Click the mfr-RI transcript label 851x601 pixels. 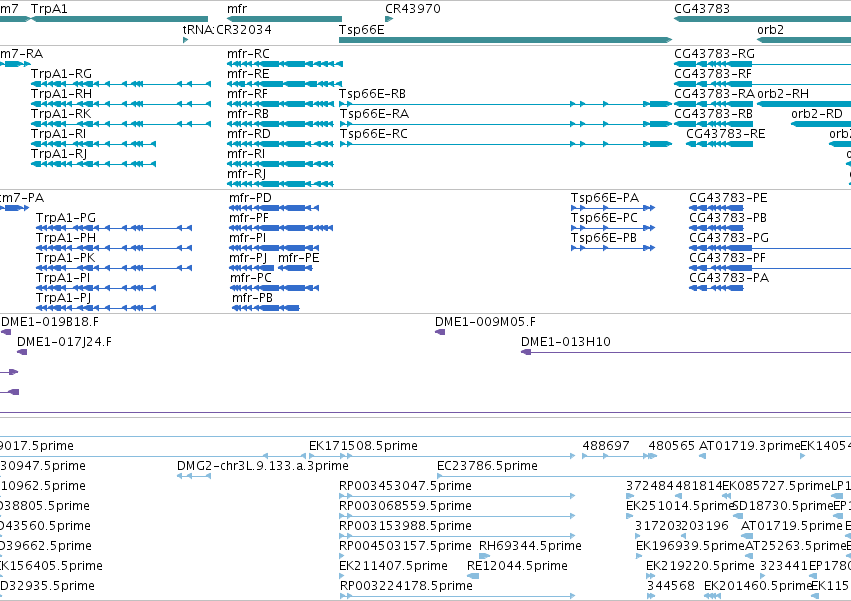coord(246,154)
